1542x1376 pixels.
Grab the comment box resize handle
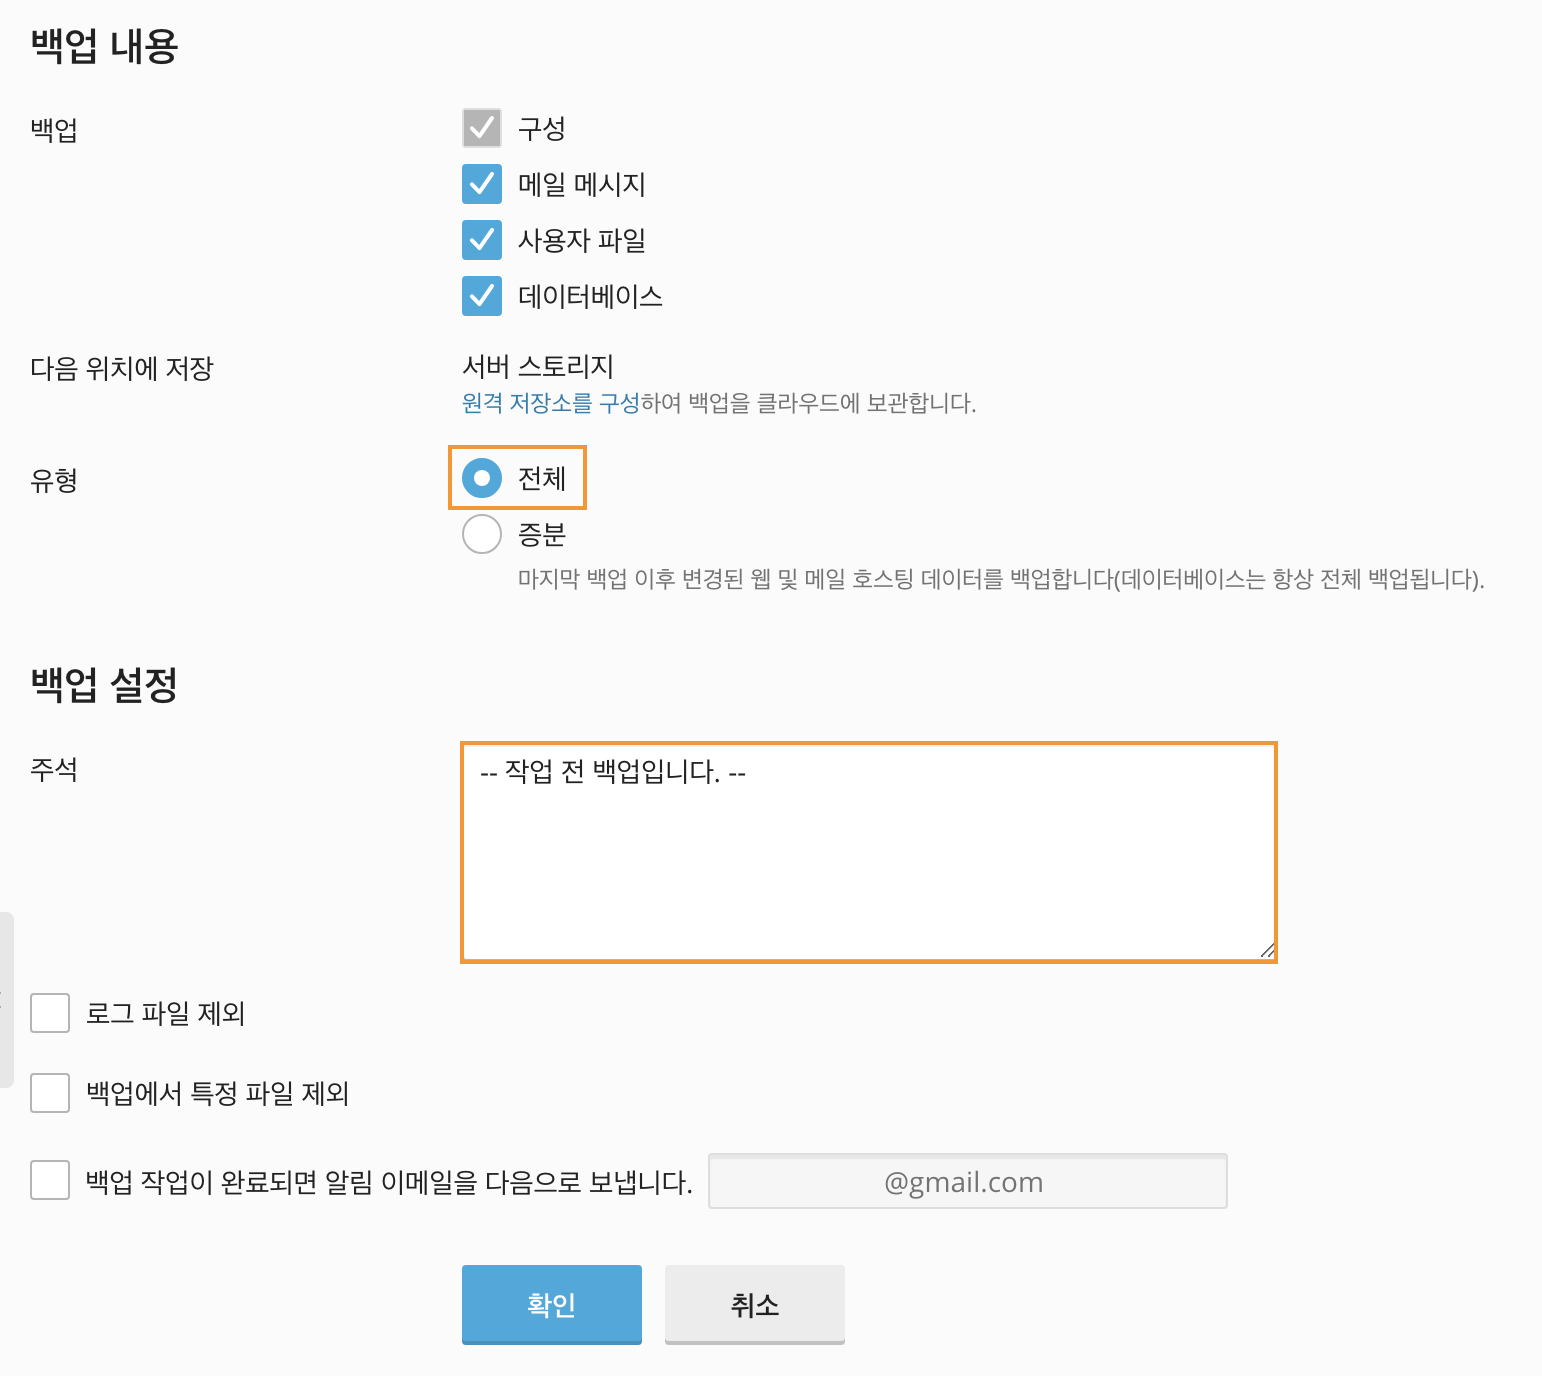coord(1267,951)
